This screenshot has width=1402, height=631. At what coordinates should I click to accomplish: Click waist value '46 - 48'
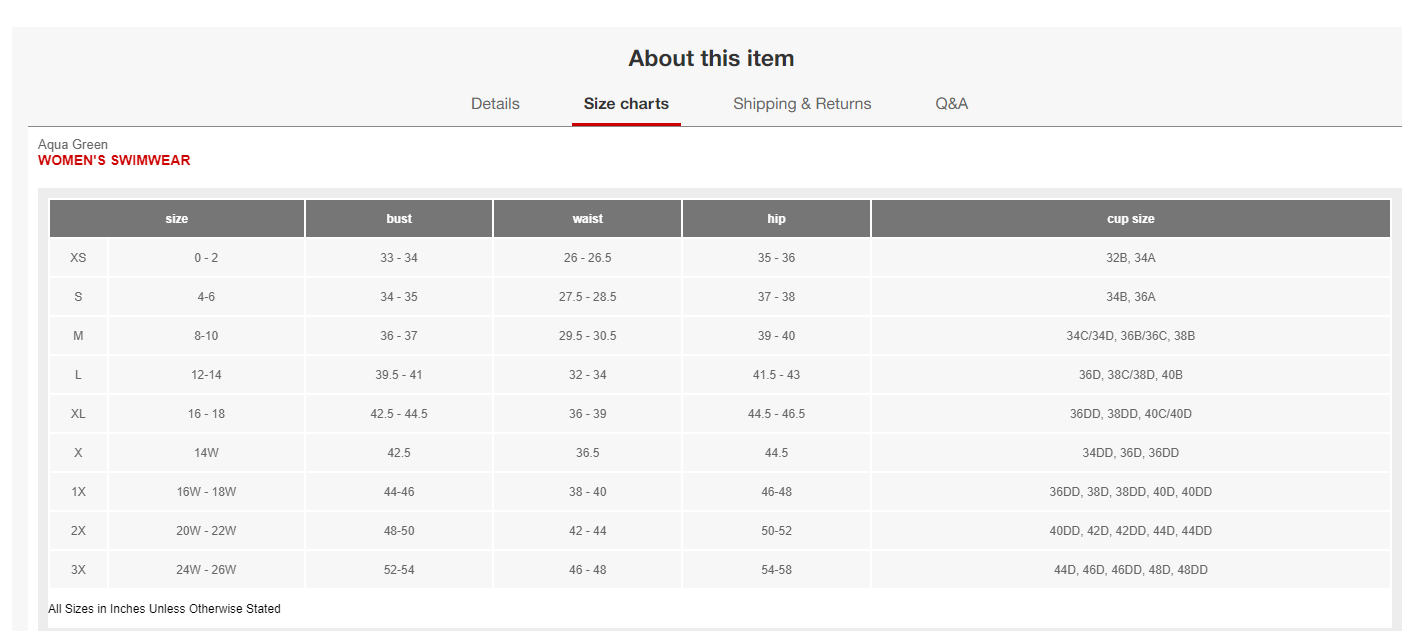pos(588,570)
